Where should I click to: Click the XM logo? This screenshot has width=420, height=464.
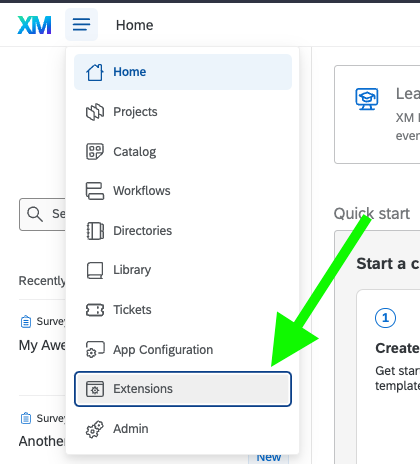[x=34, y=25]
